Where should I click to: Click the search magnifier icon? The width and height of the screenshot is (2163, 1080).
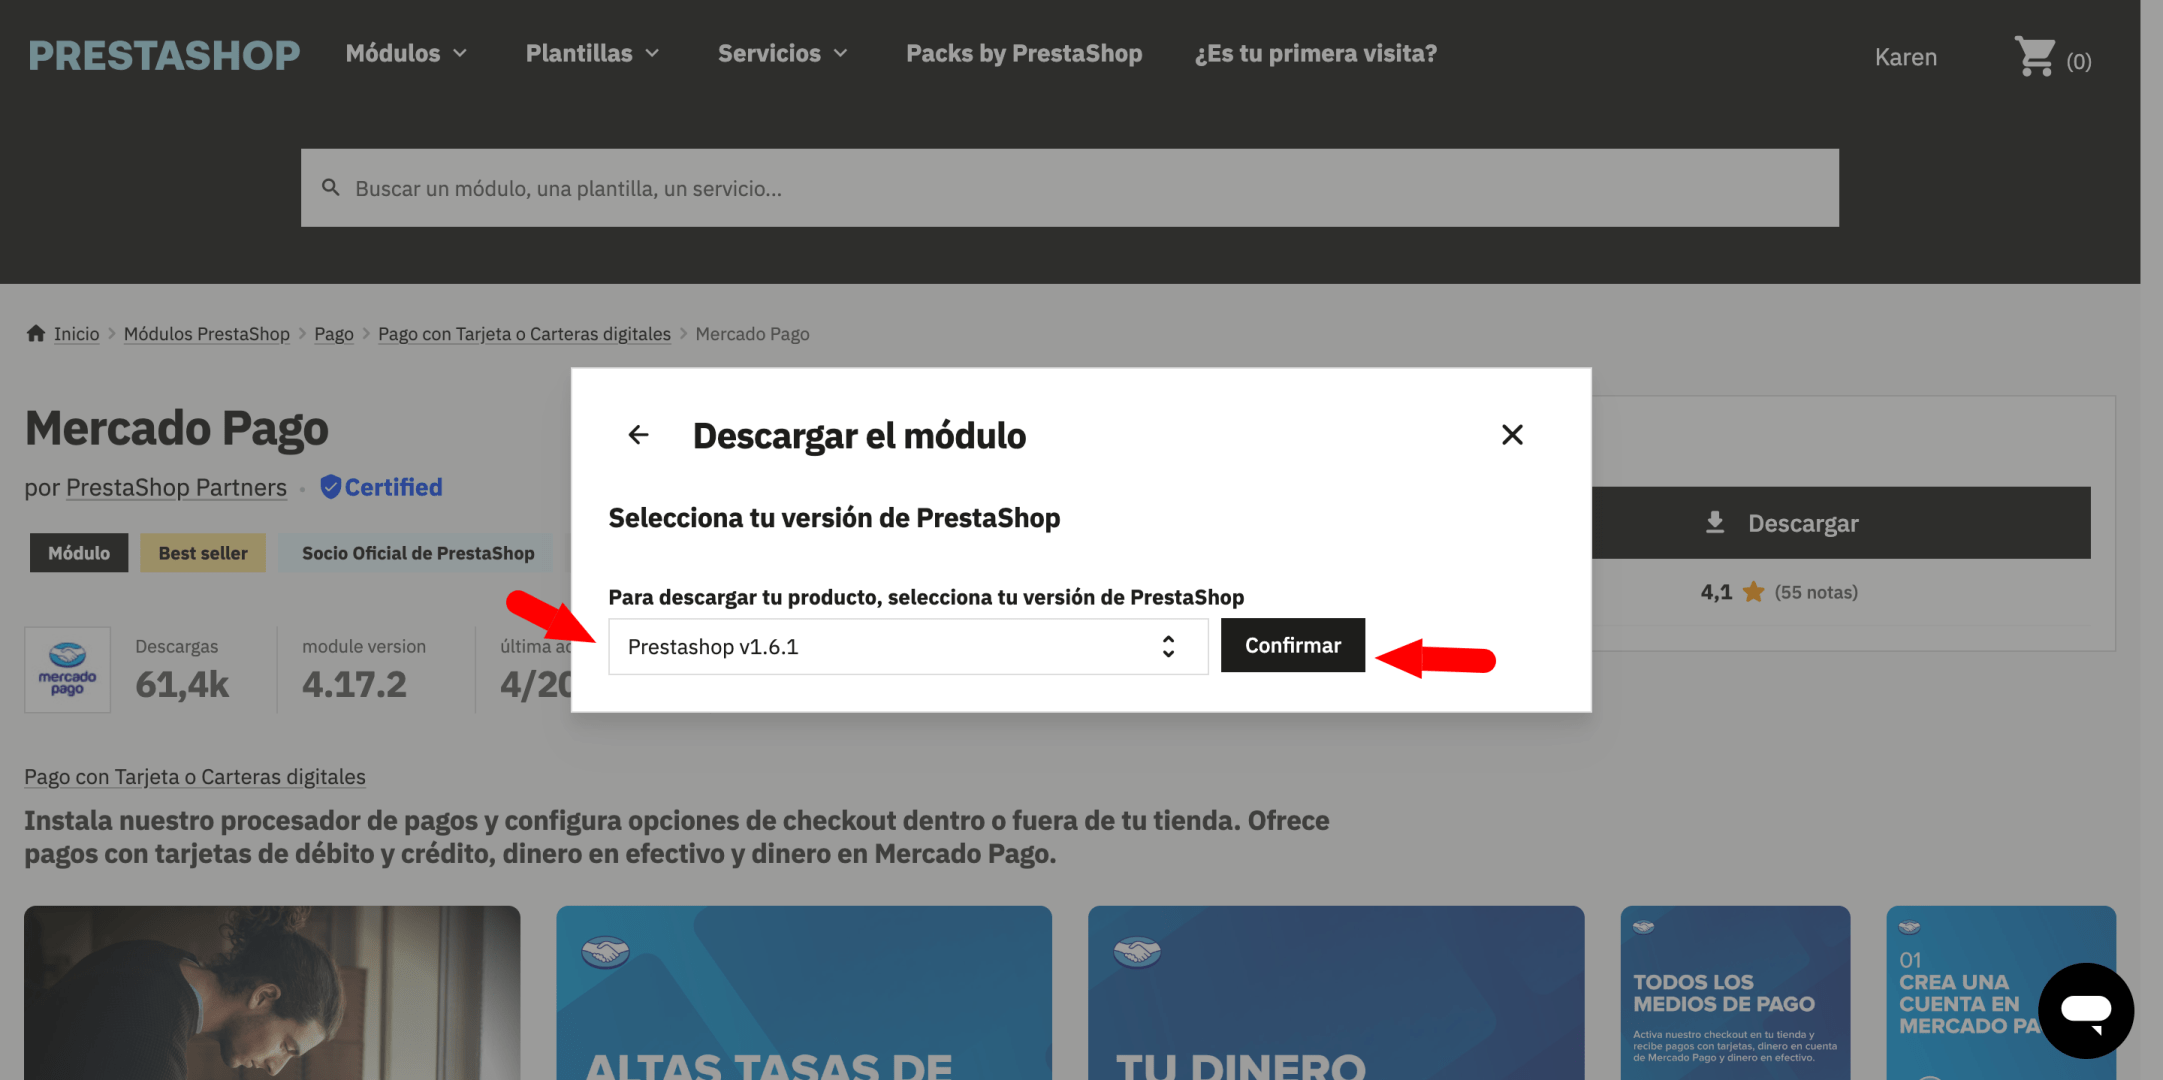tap(331, 187)
